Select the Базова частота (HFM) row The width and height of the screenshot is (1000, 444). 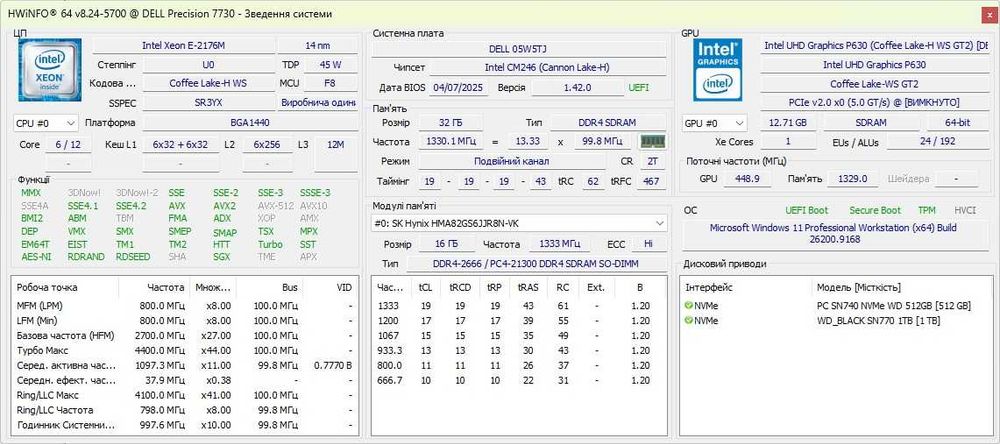185,336
